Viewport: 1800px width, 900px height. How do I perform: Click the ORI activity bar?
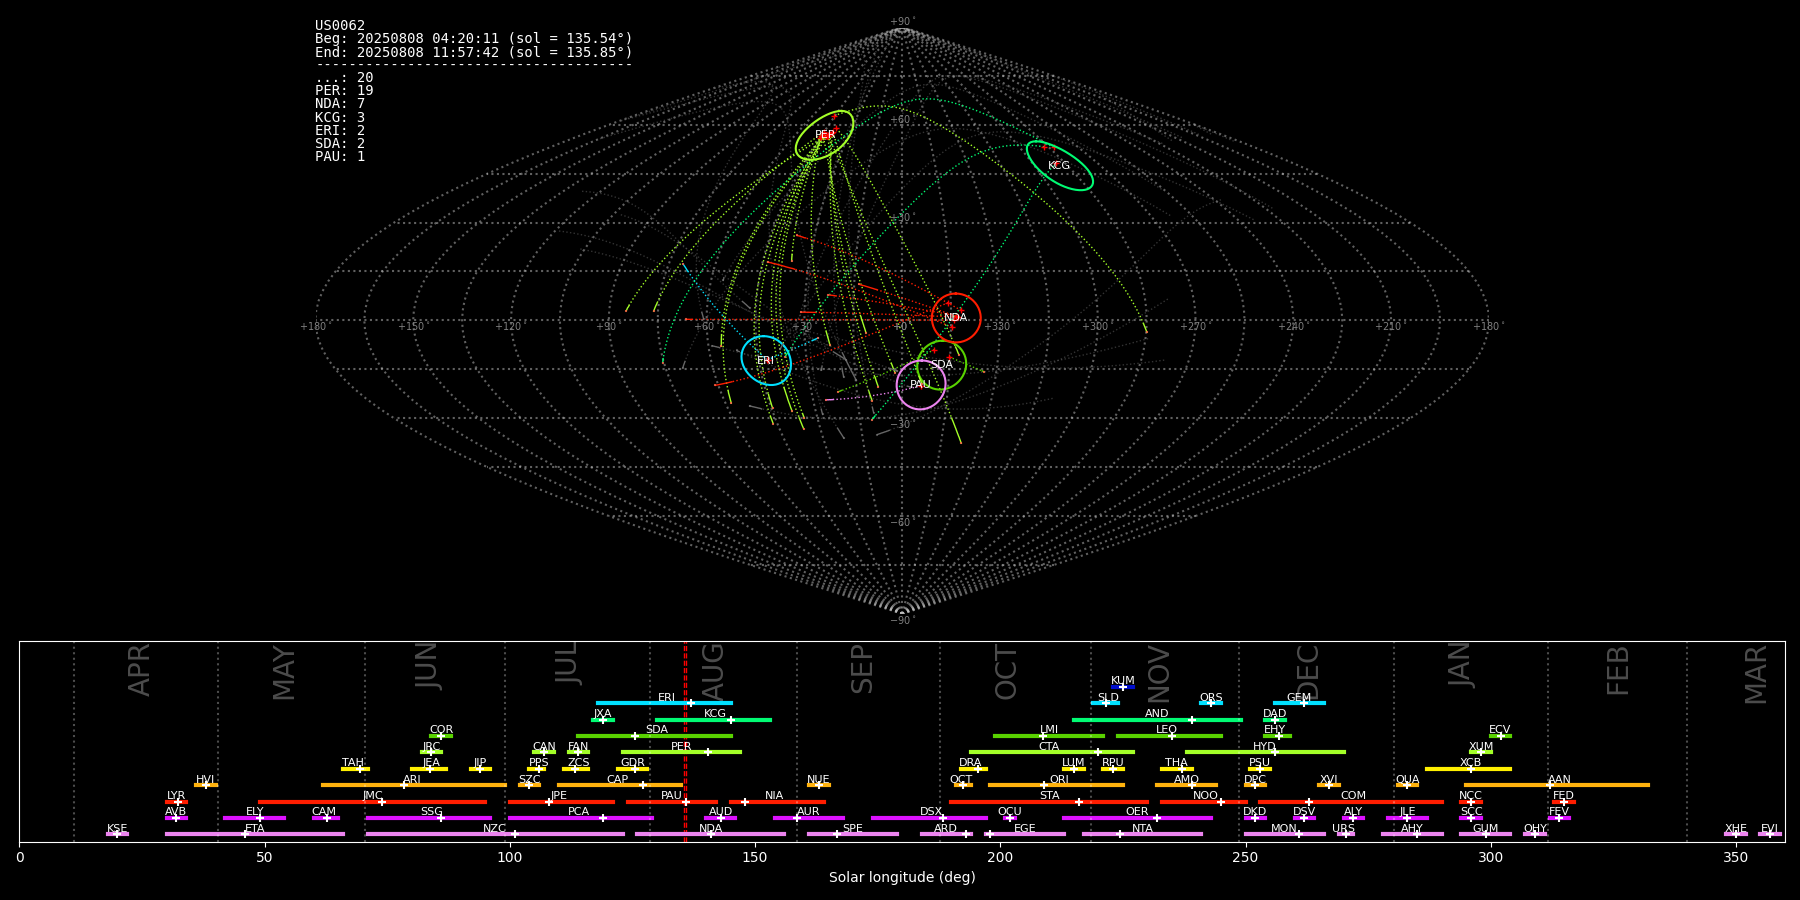click(x=1056, y=785)
